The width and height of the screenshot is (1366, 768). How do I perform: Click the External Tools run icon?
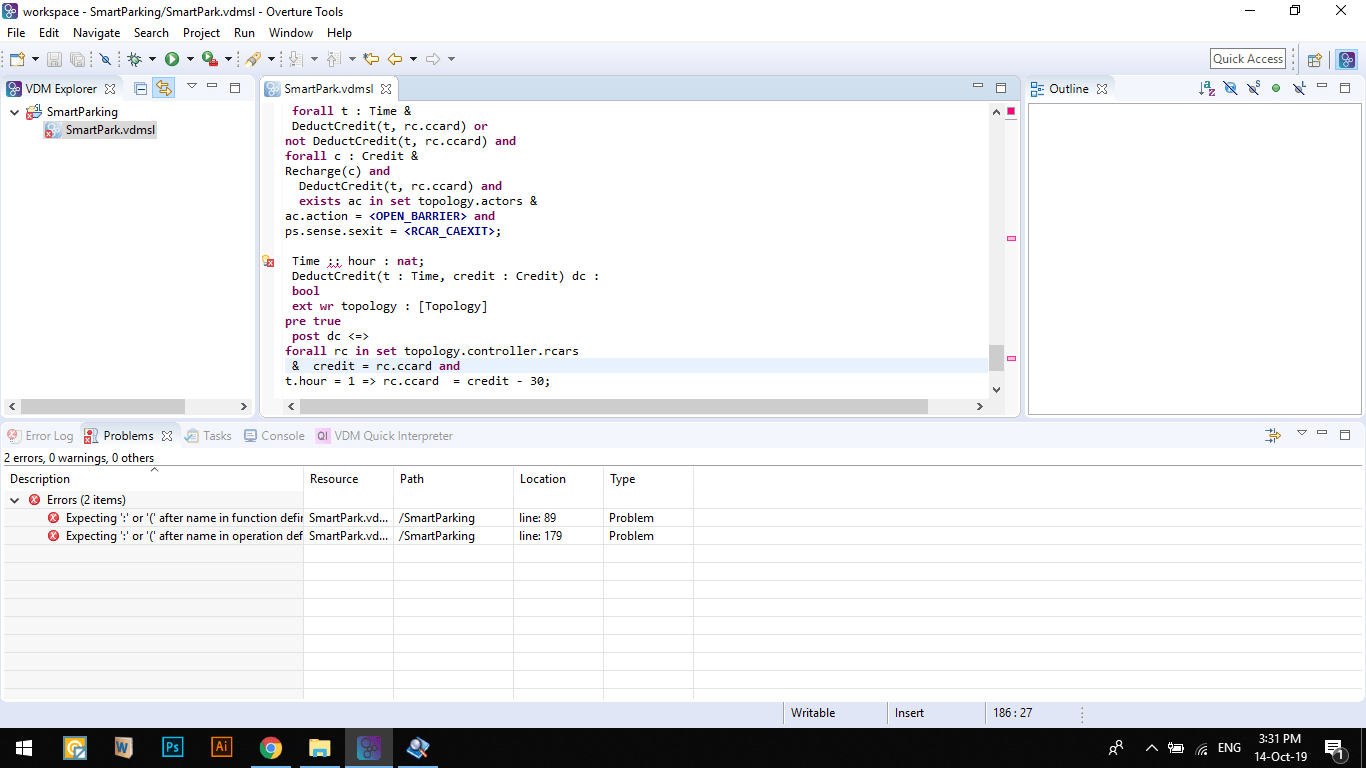click(210, 59)
